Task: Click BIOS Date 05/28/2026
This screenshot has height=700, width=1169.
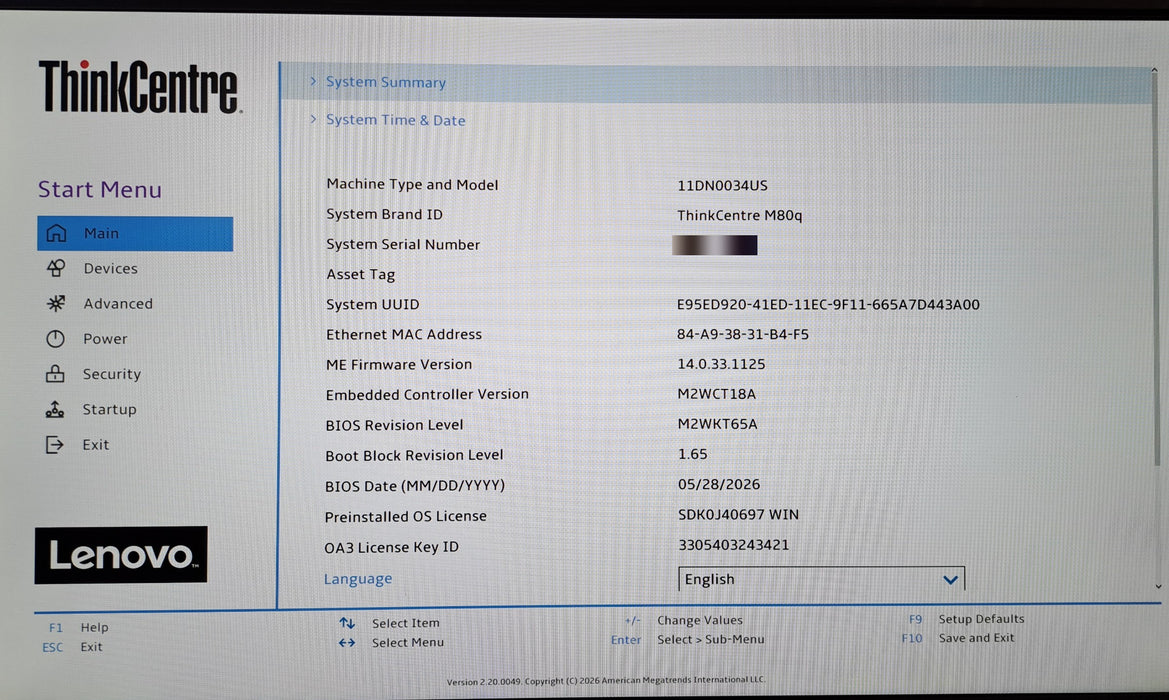Action: point(719,485)
